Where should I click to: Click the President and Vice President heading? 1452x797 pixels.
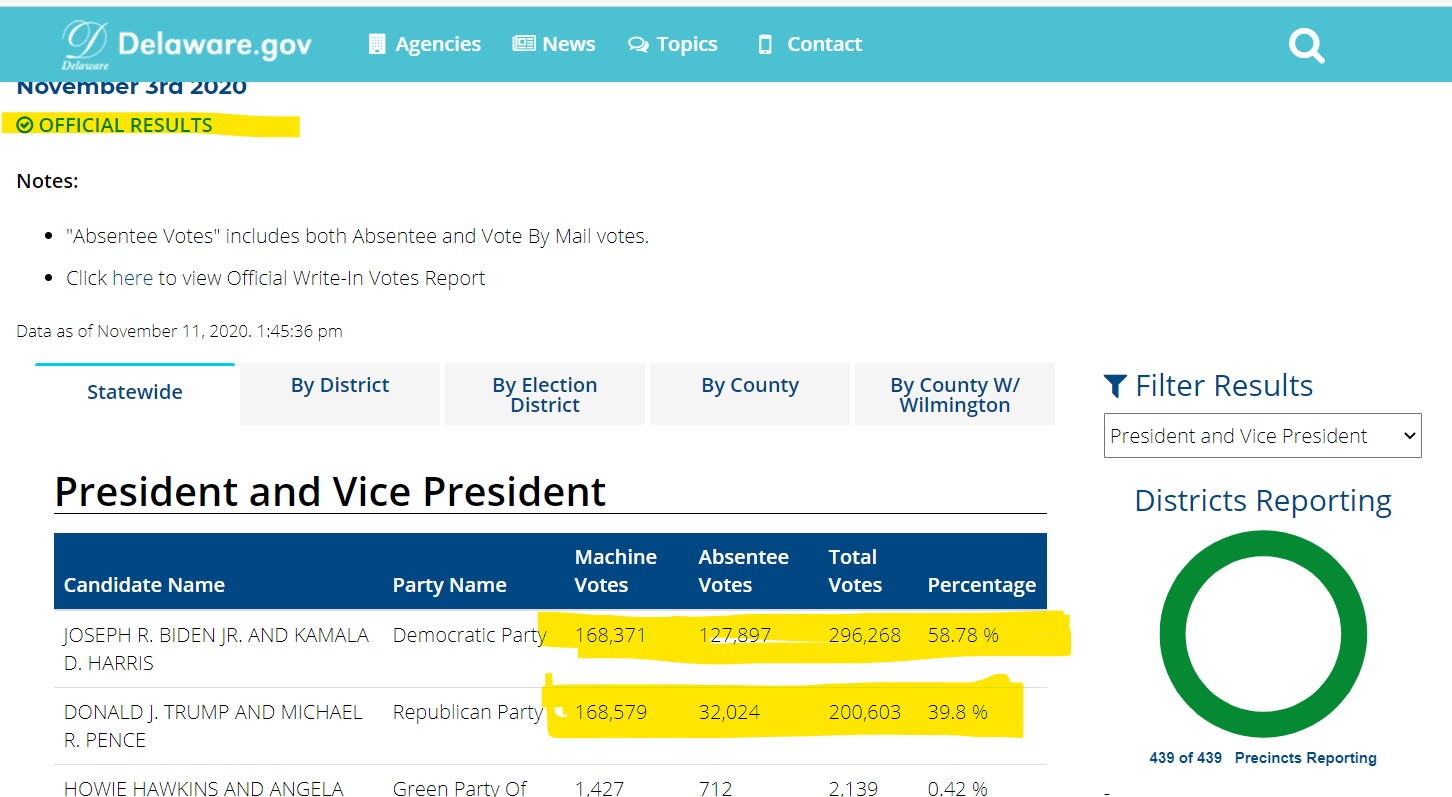tap(330, 491)
